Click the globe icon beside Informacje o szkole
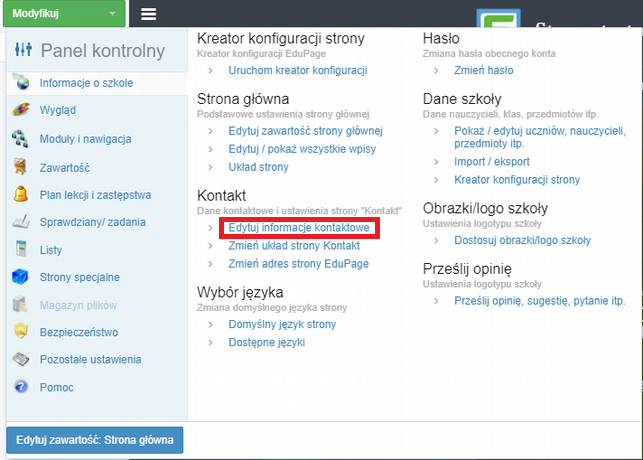The image size is (643, 460). click(x=21, y=82)
